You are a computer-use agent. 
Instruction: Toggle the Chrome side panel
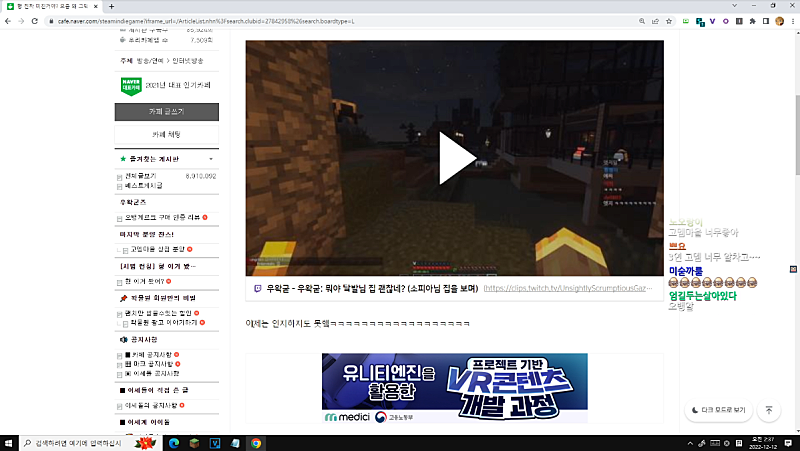tap(766, 21)
